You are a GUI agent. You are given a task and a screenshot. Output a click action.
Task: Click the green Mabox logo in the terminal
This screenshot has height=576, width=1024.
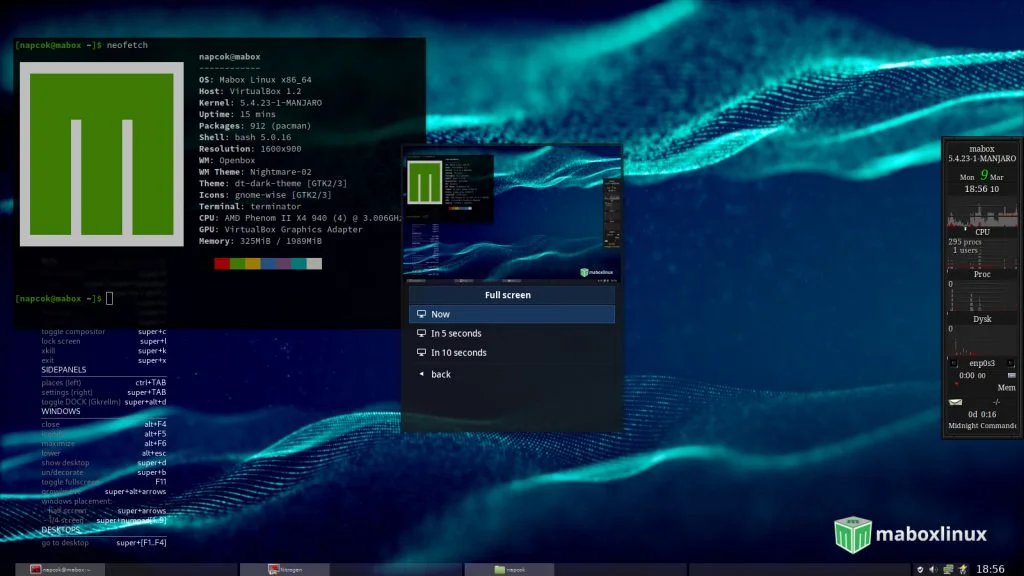coord(102,154)
